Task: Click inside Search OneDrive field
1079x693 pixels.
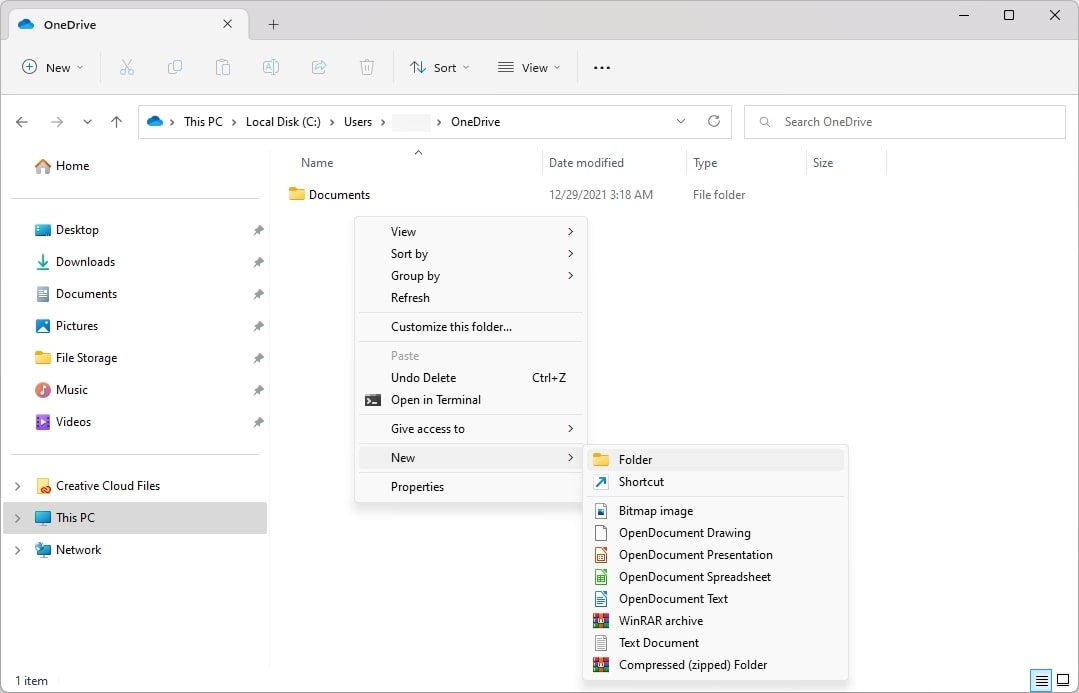Action: (x=905, y=122)
